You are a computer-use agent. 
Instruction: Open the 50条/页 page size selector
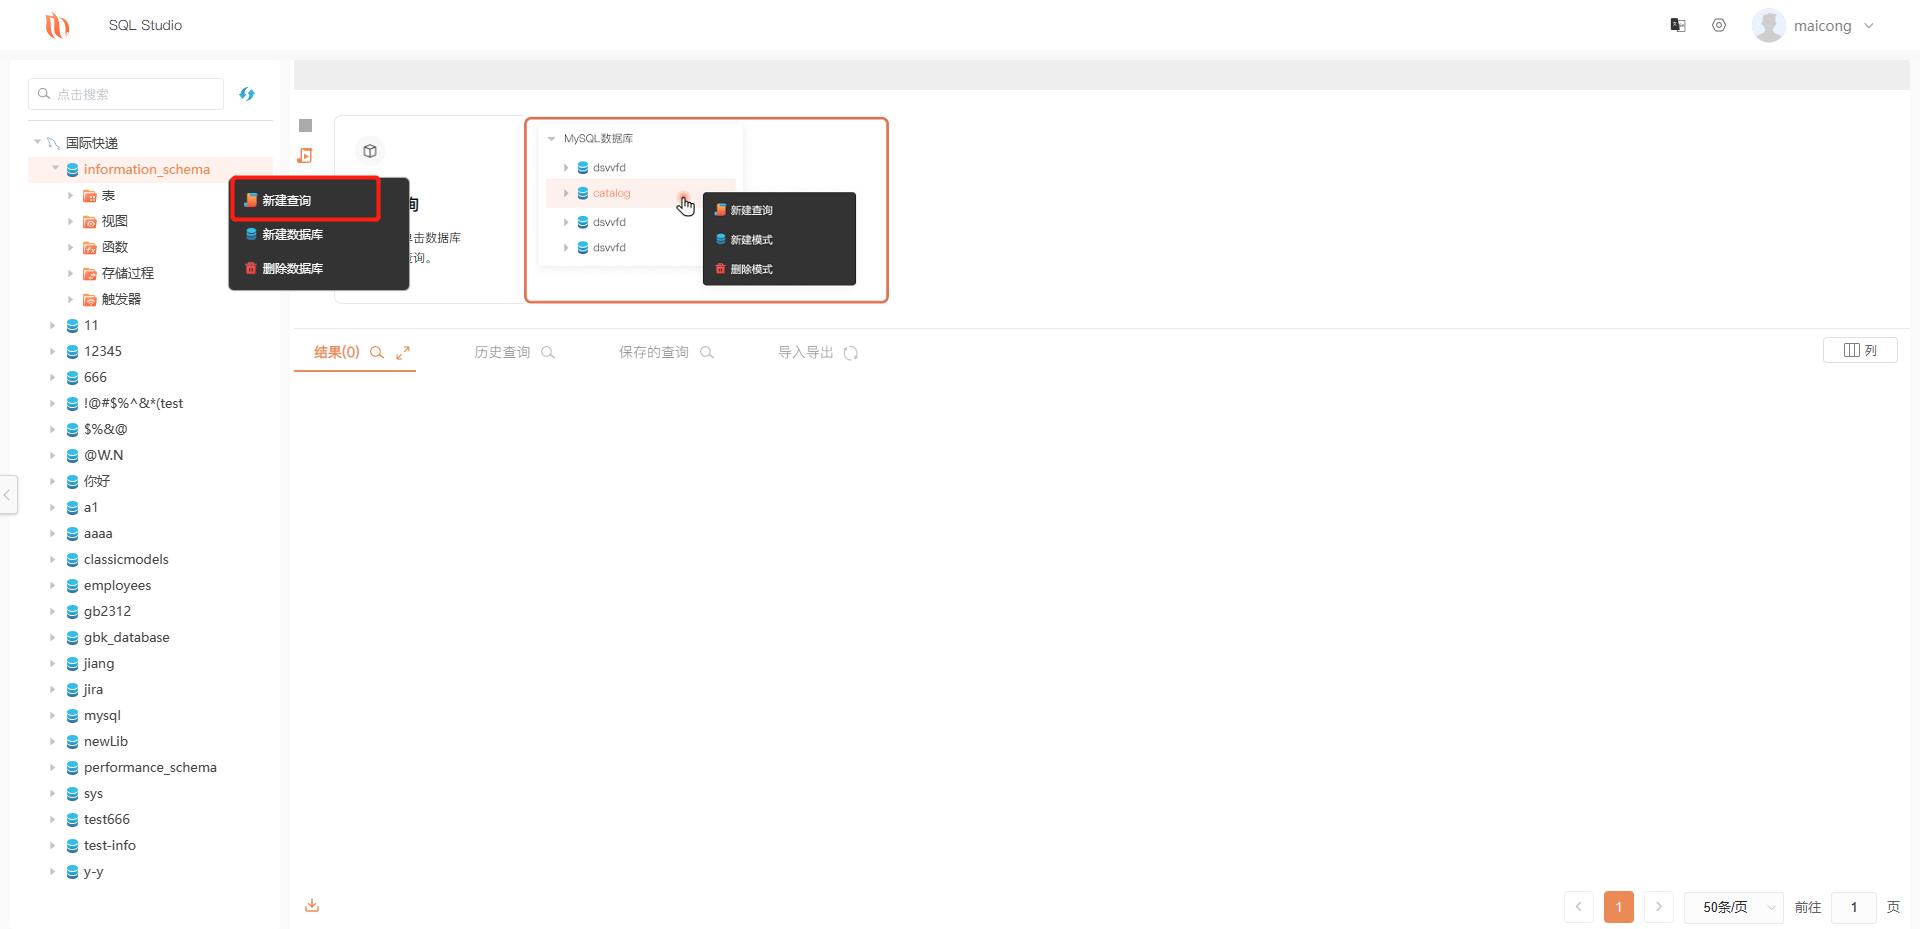(1732, 907)
